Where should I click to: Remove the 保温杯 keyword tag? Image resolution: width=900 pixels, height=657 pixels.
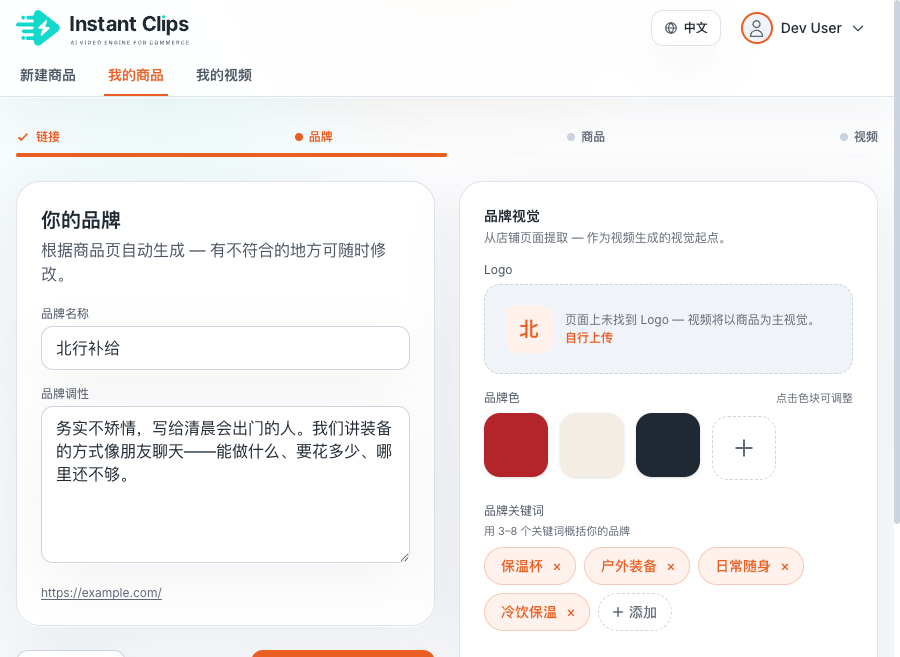coord(557,567)
